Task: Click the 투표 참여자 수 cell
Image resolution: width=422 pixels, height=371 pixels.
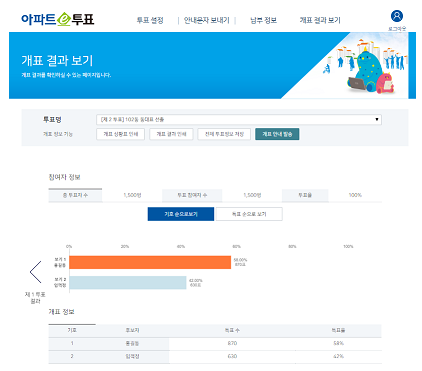Action: (192, 195)
